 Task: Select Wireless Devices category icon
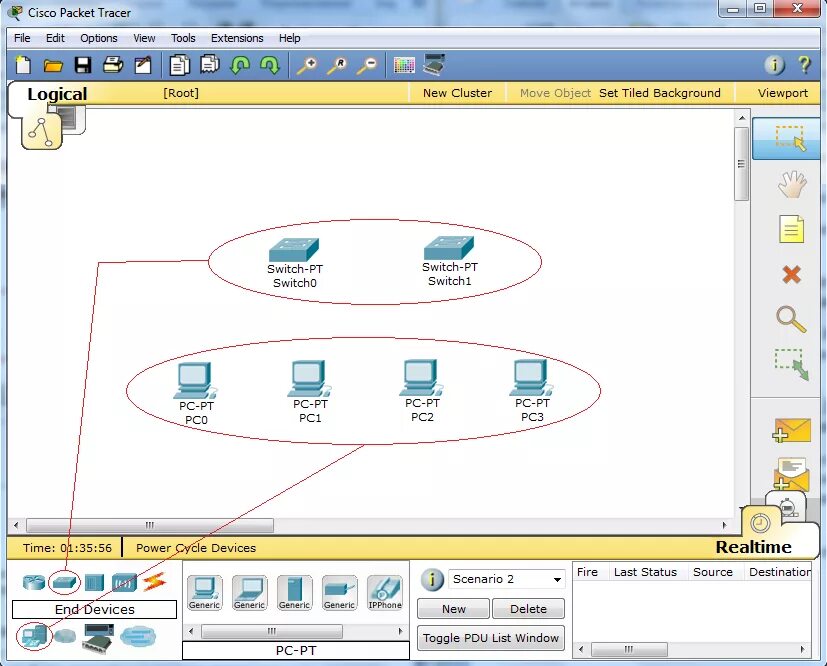[124, 582]
